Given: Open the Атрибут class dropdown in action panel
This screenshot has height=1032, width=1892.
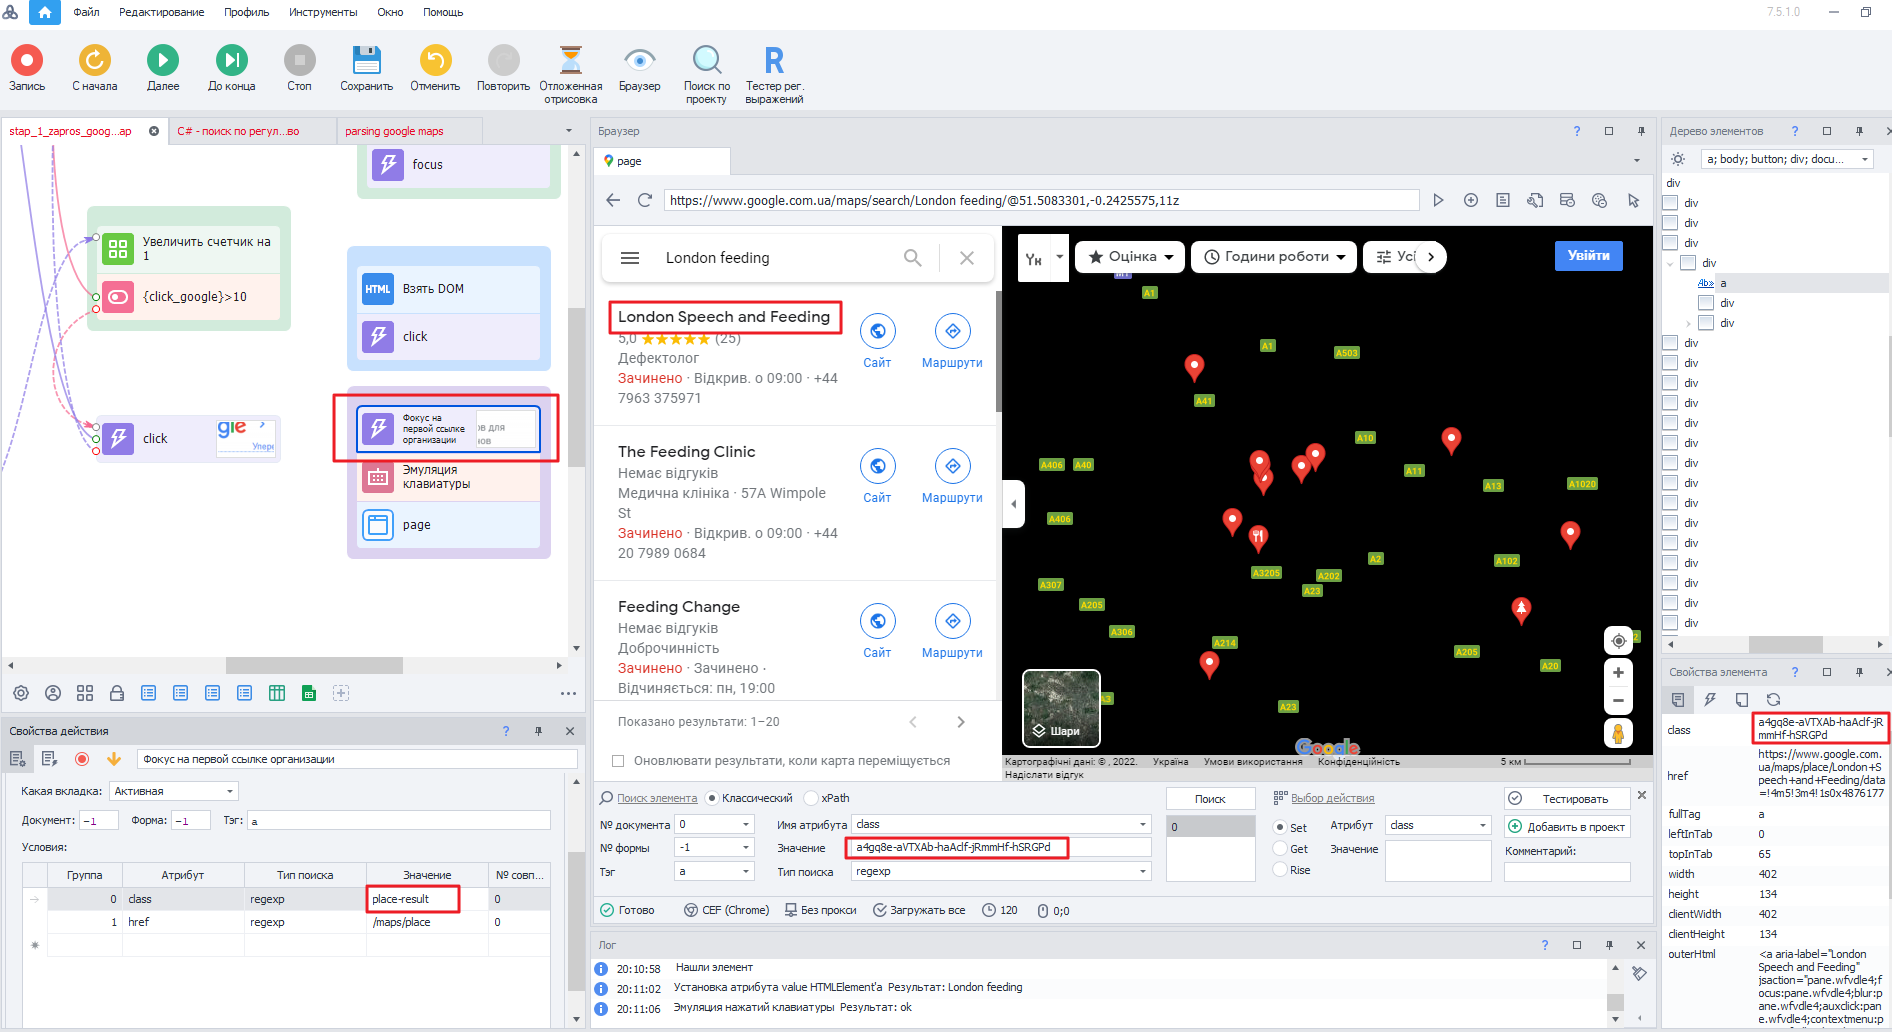Looking at the screenshot, I should pos(1438,825).
